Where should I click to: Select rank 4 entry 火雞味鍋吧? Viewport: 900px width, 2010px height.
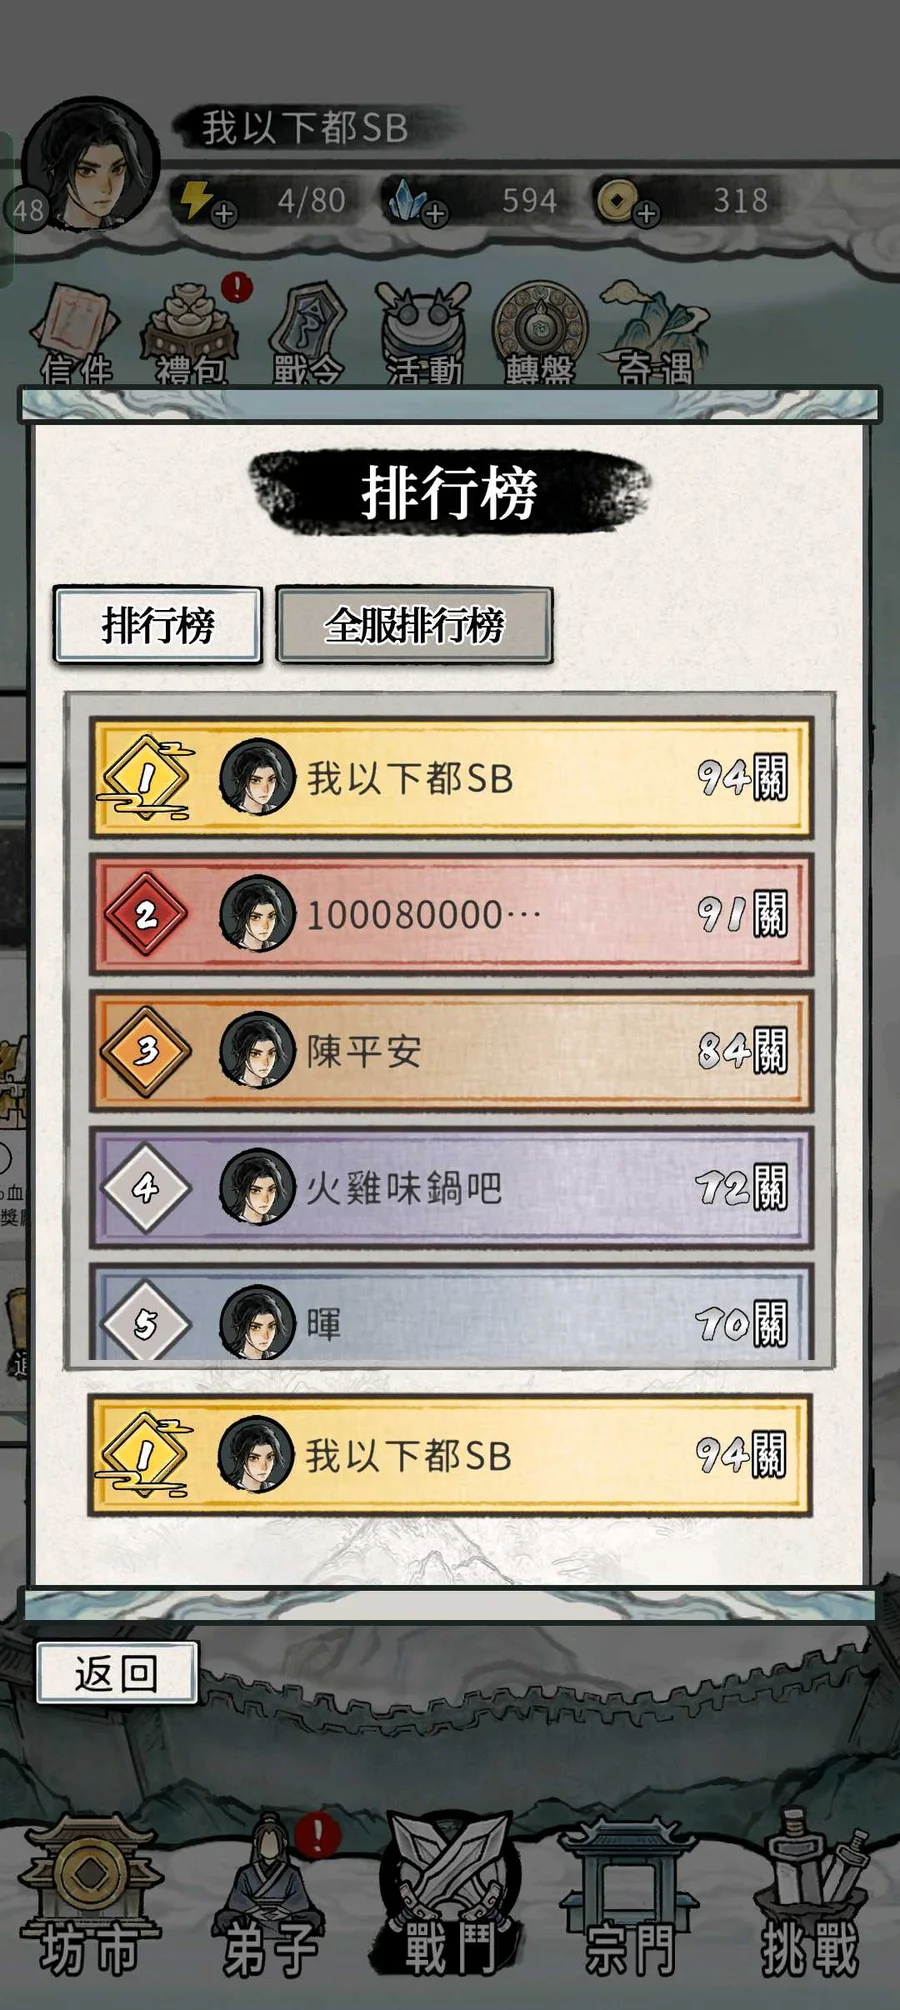pos(451,1187)
